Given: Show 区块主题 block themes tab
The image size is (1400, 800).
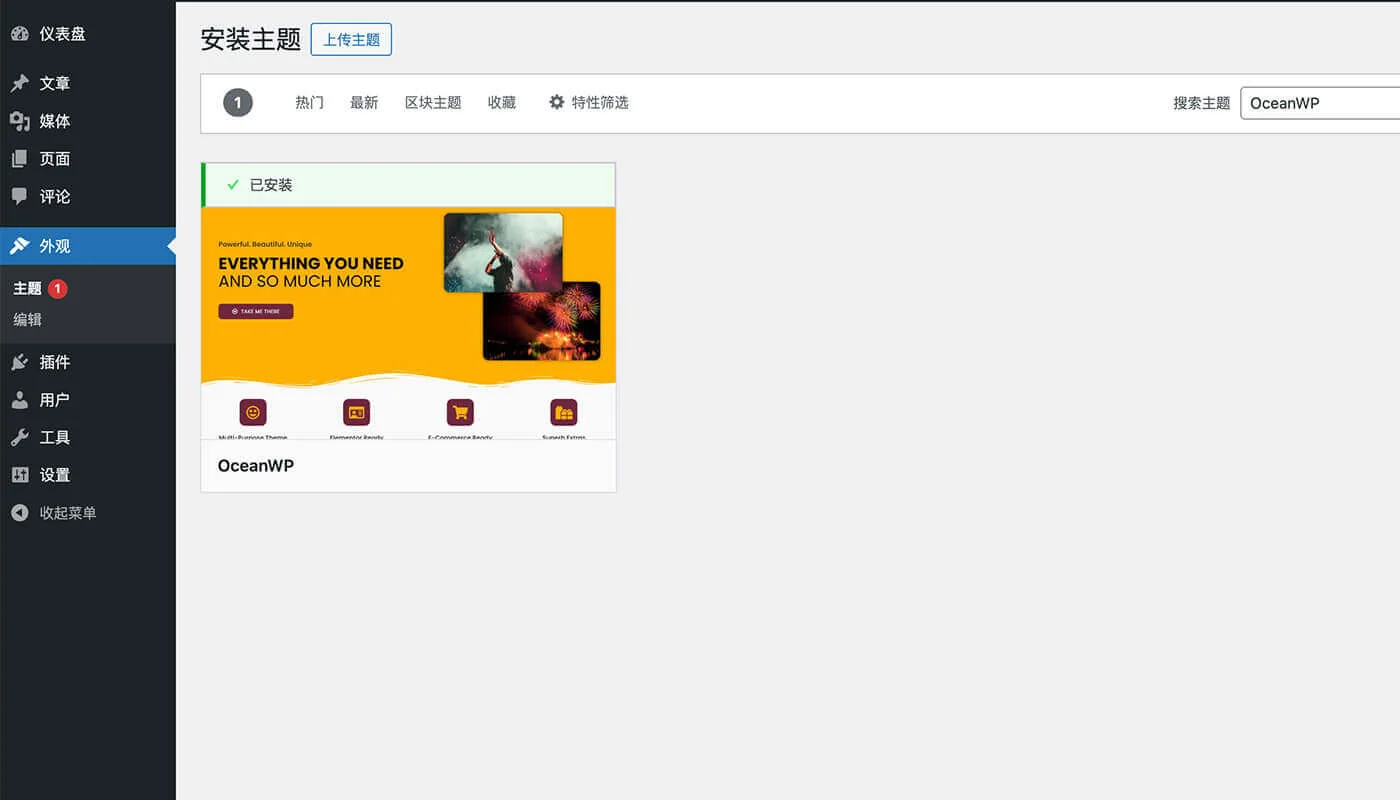Looking at the screenshot, I should (x=433, y=102).
